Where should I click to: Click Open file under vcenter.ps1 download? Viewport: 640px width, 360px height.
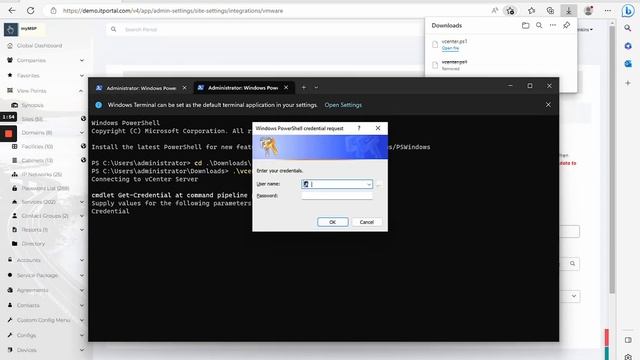450,48
